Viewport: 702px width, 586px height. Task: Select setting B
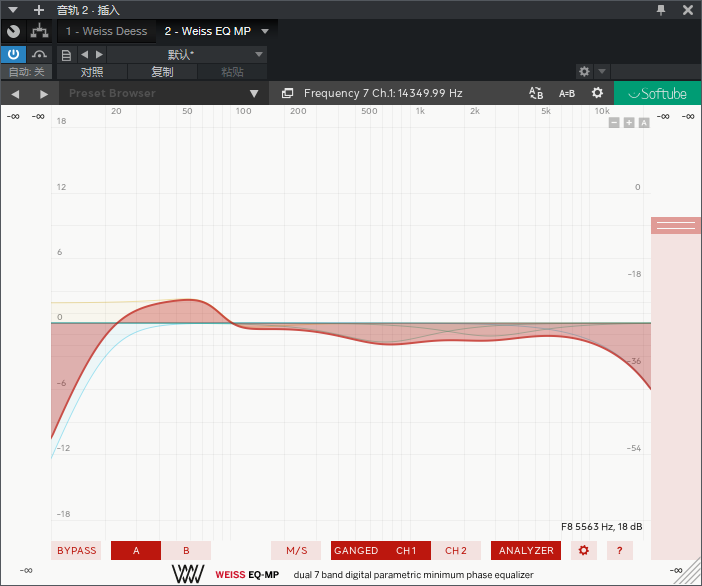click(186, 551)
